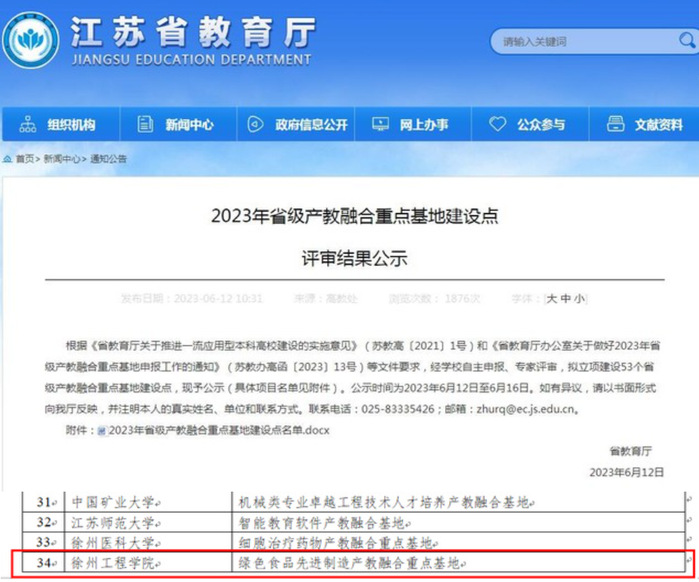Click the 新闻中心 newspaper icon
699x582 pixels.
point(146,125)
